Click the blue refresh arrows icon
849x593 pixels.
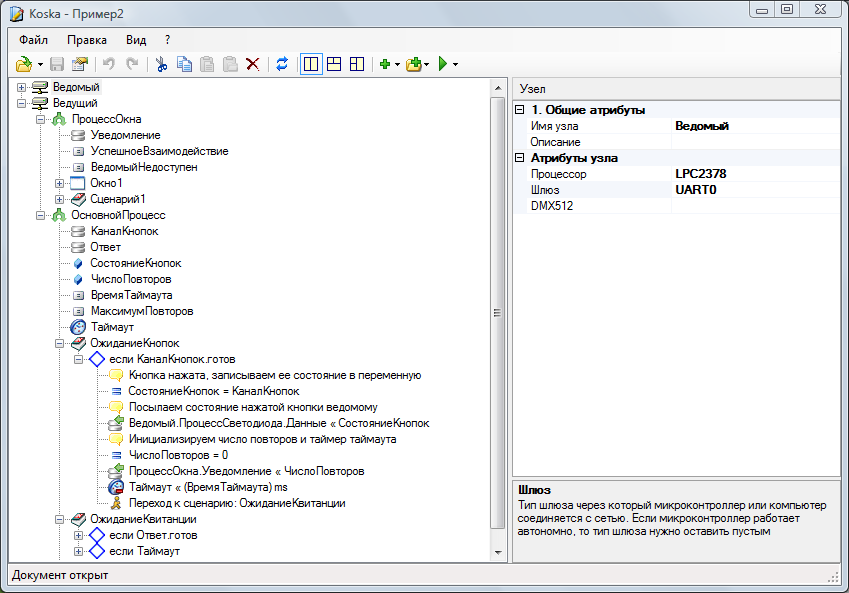282,64
